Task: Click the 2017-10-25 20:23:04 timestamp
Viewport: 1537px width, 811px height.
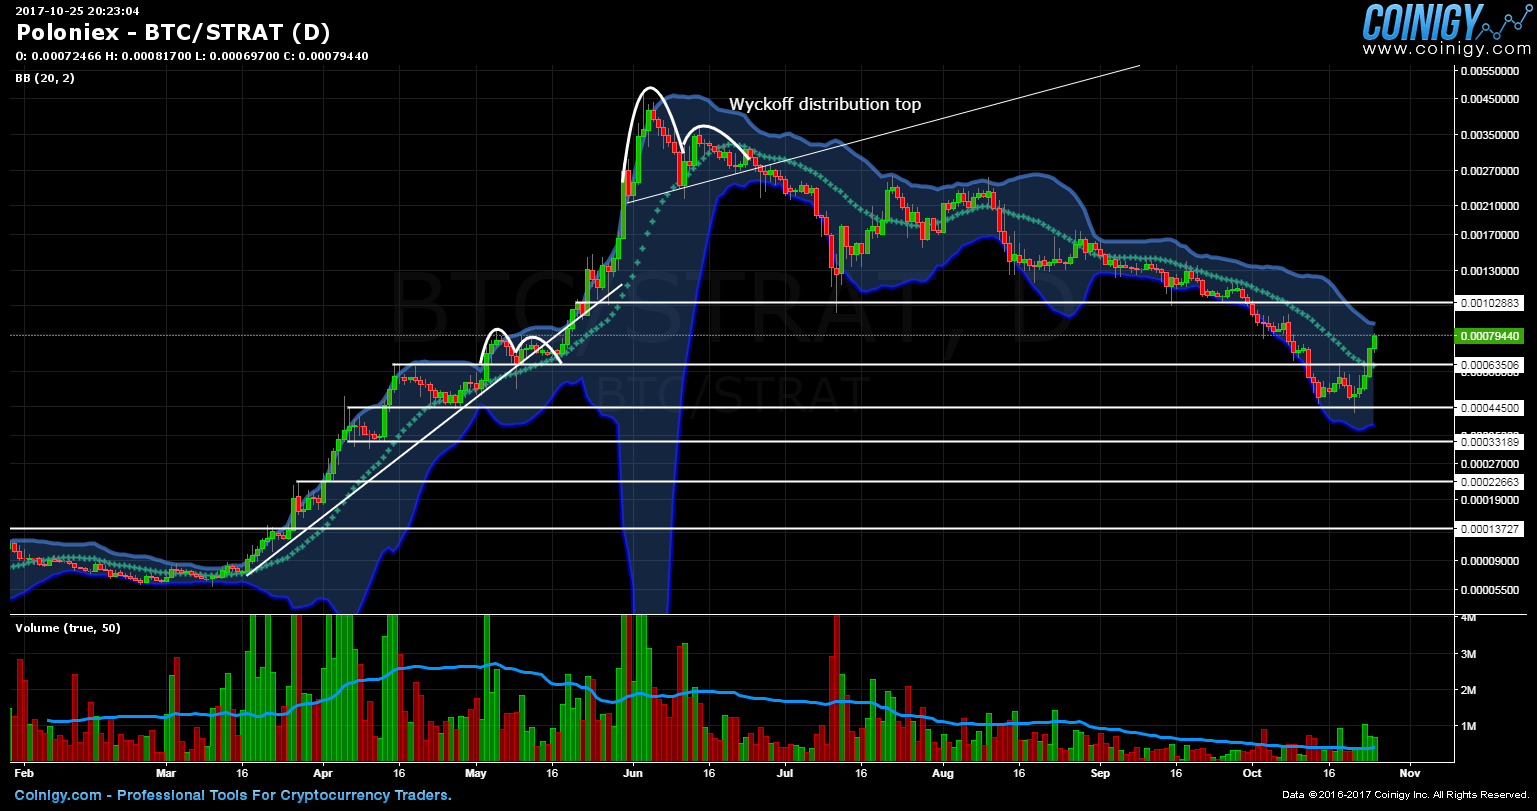Action: 77,11
